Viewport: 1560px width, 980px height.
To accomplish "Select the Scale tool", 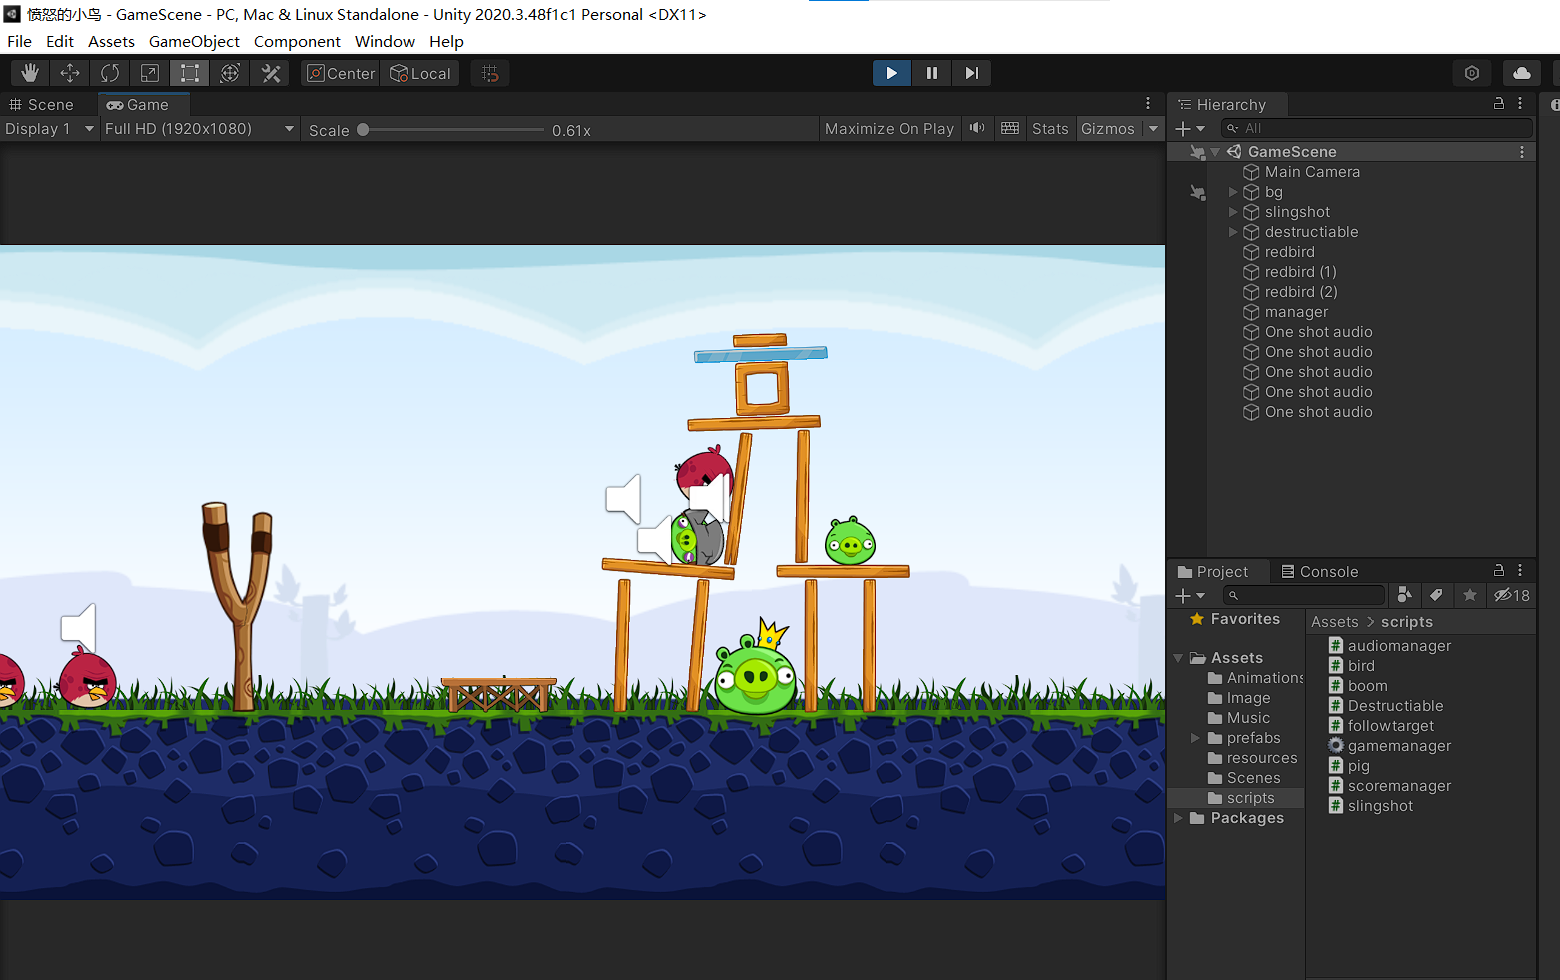I will coord(150,73).
